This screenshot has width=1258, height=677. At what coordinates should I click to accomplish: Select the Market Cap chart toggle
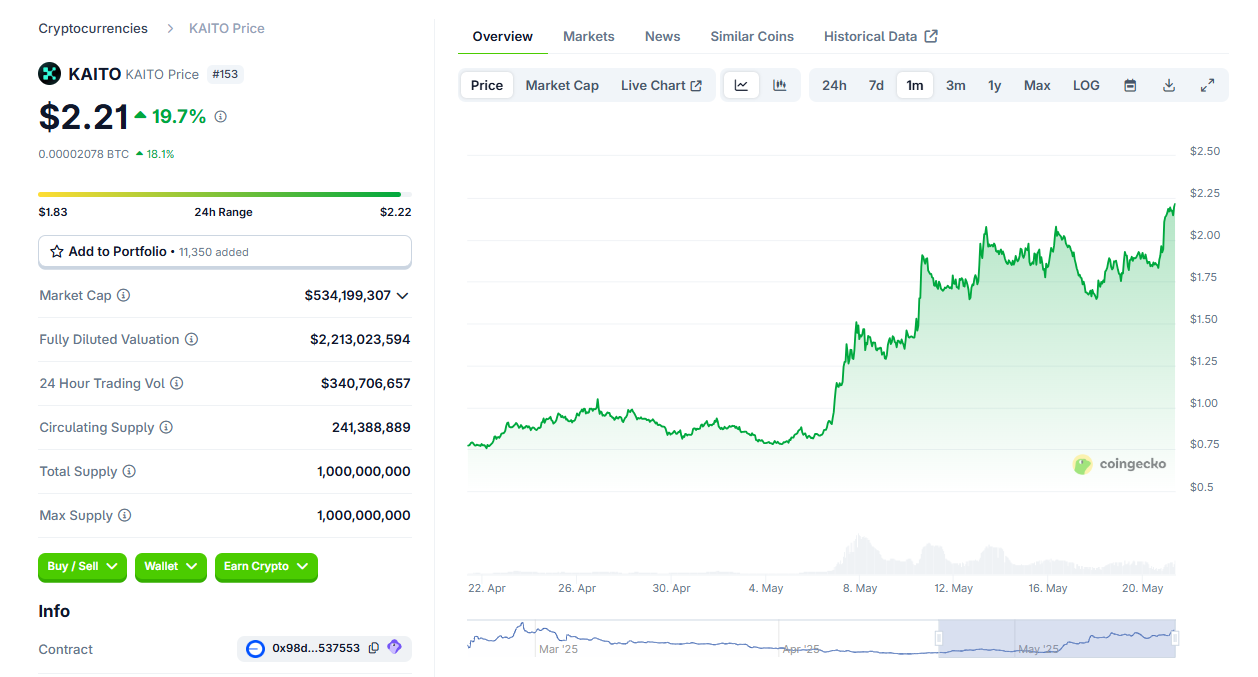point(562,86)
